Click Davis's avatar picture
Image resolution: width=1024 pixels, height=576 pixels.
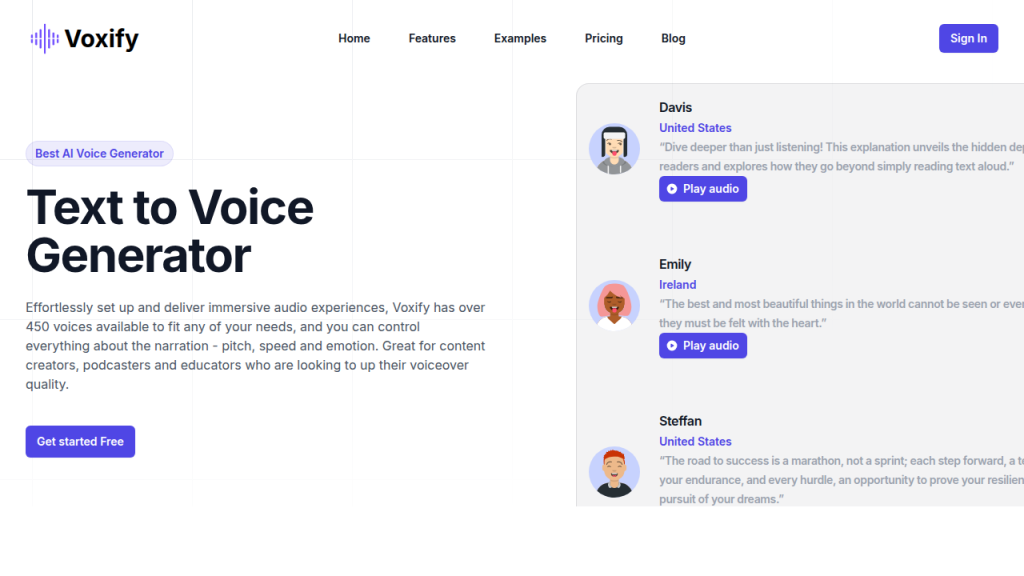[x=614, y=148]
